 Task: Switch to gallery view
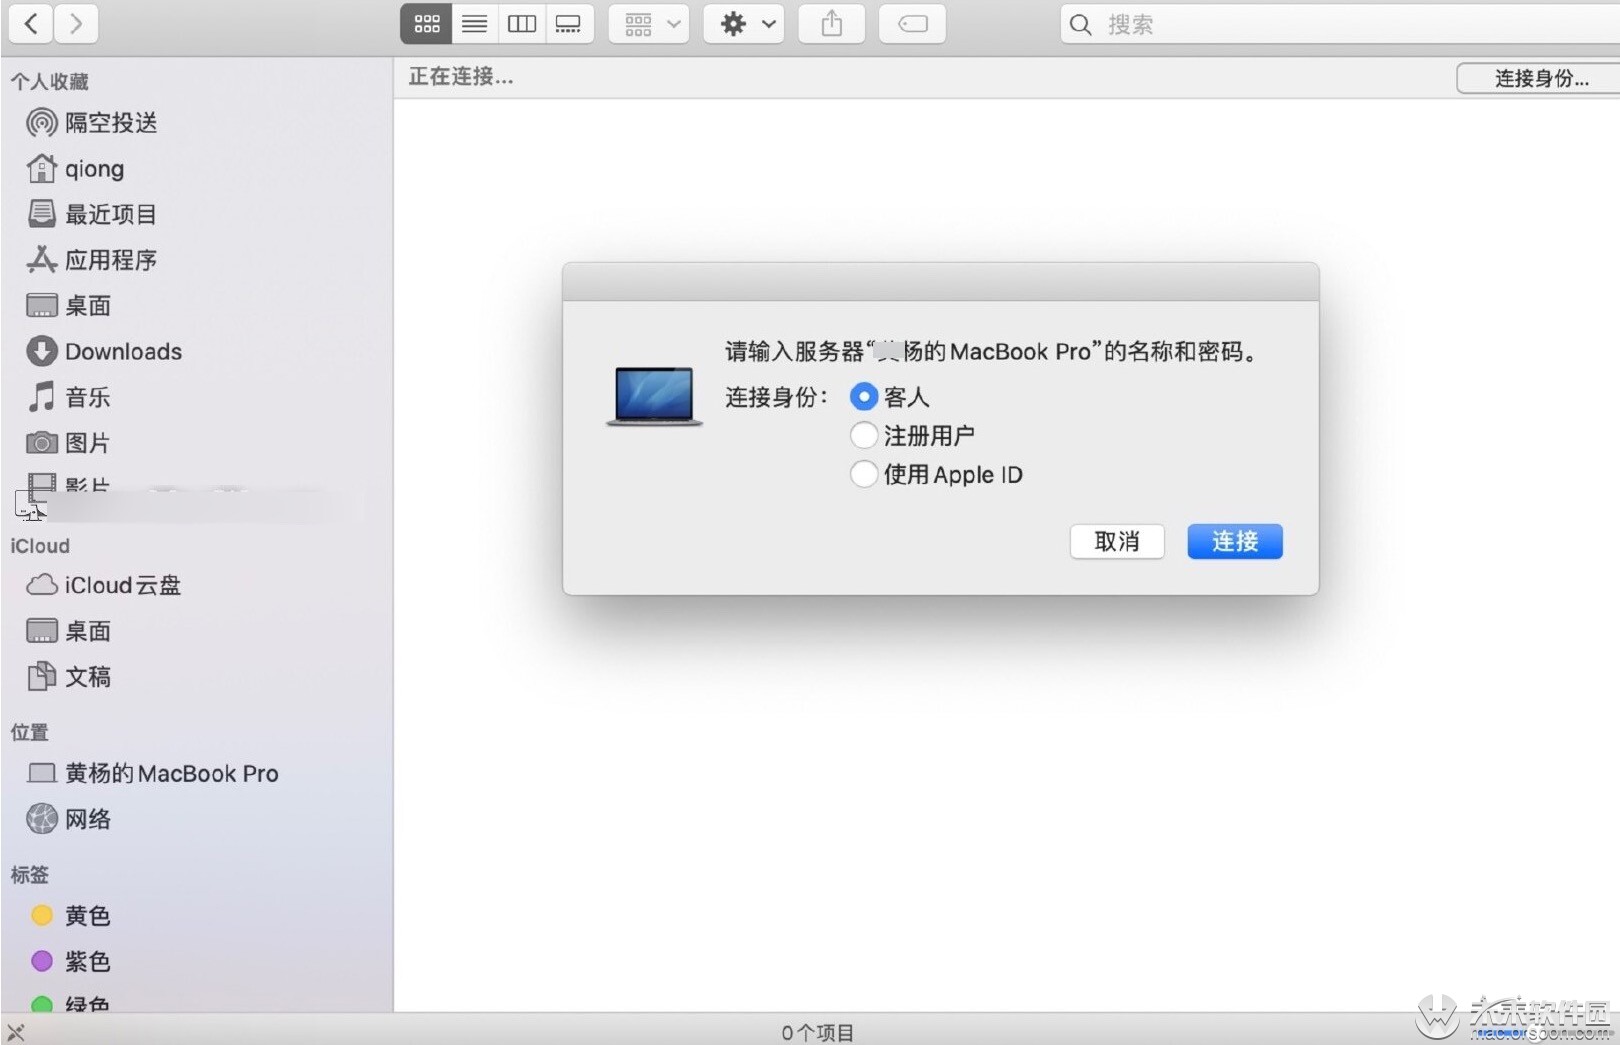[568, 24]
